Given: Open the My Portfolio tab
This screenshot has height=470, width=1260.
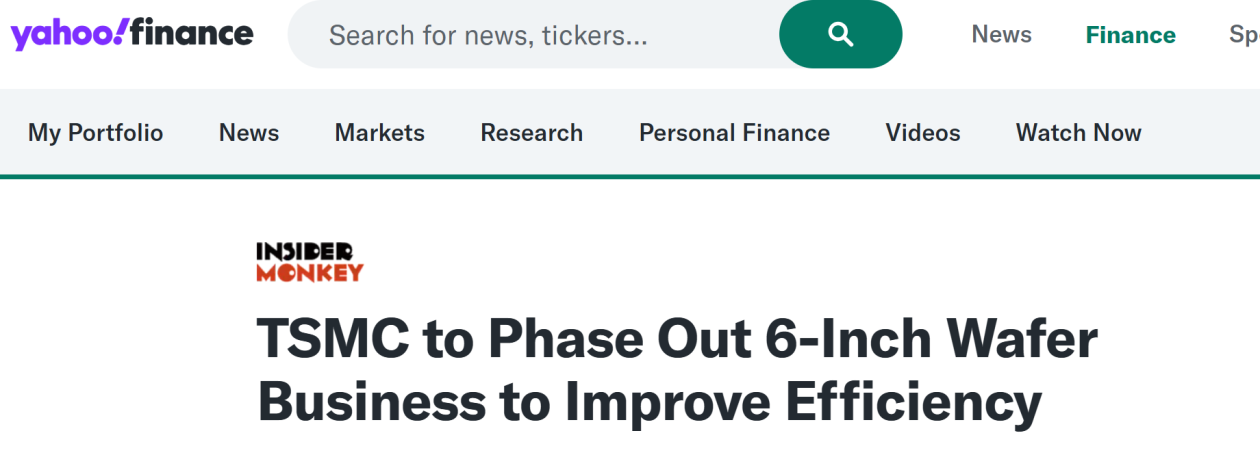Looking at the screenshot, I should [x=95, y=133].
